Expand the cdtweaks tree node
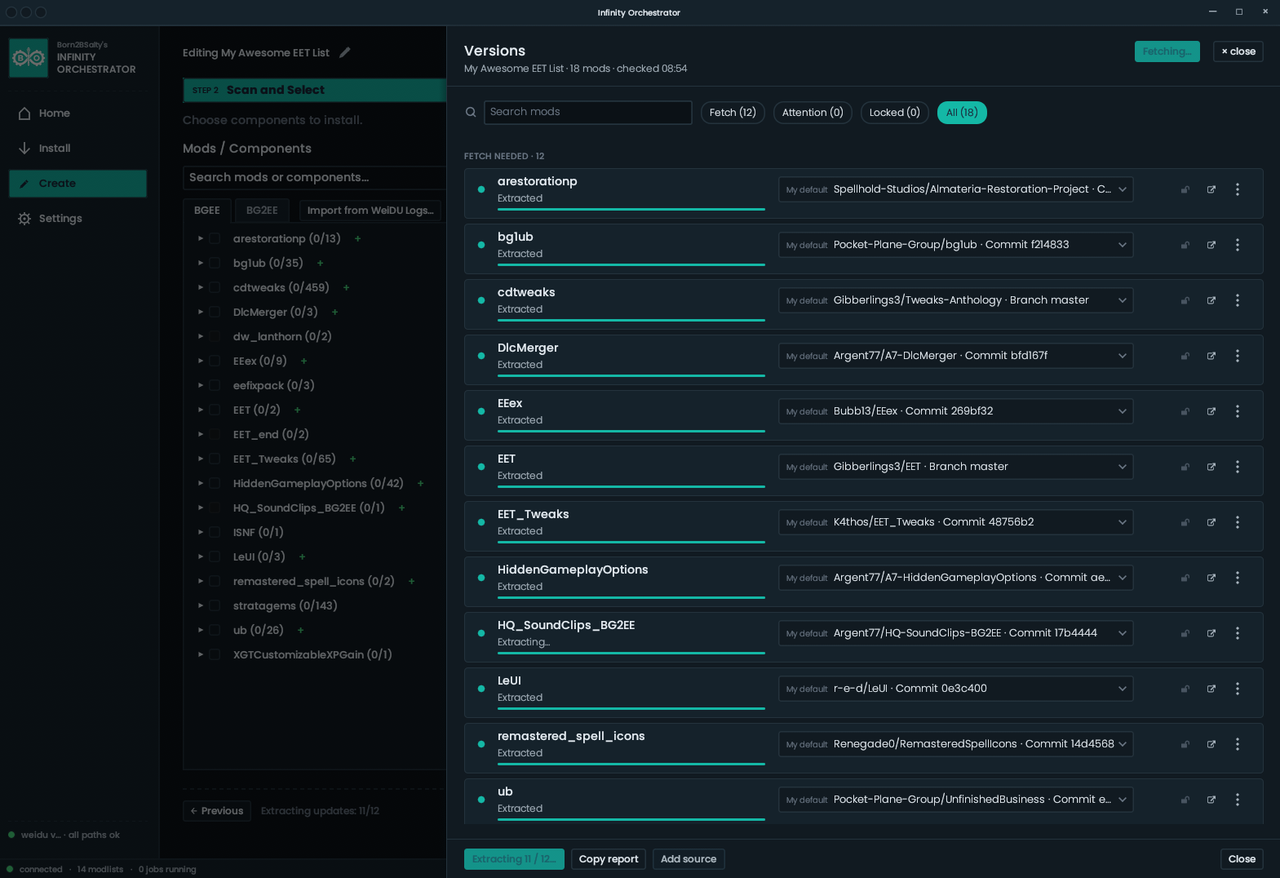This screenshot has width=1280, height=878. pos(200,288)
